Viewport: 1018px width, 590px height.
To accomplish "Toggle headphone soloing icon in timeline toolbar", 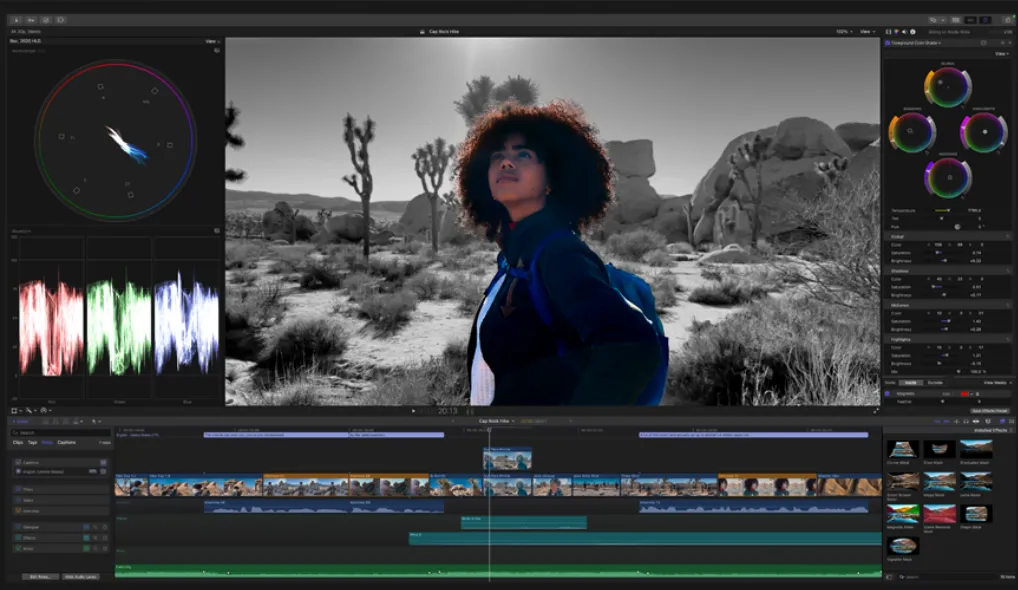I will (965, 421).
